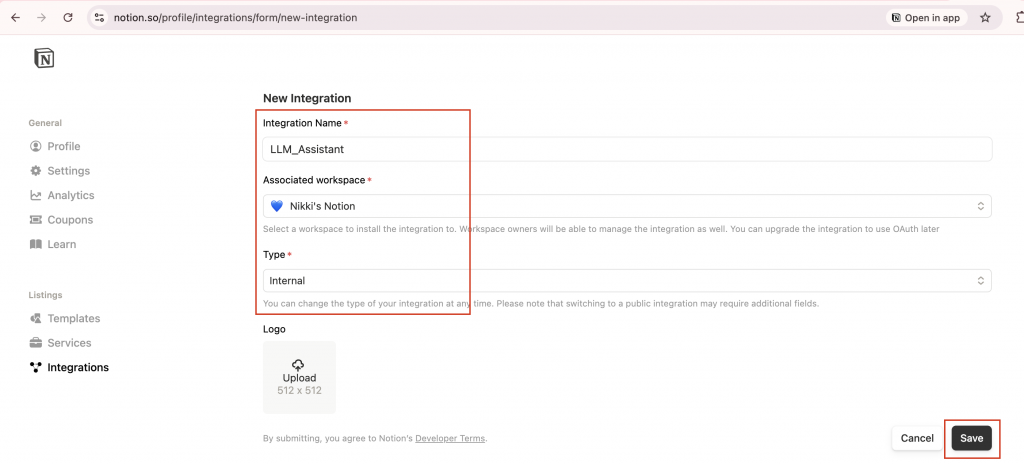Click the Services briefcase icon
The width and height of the screenshot is (1024, 464).
click(35, 343)
